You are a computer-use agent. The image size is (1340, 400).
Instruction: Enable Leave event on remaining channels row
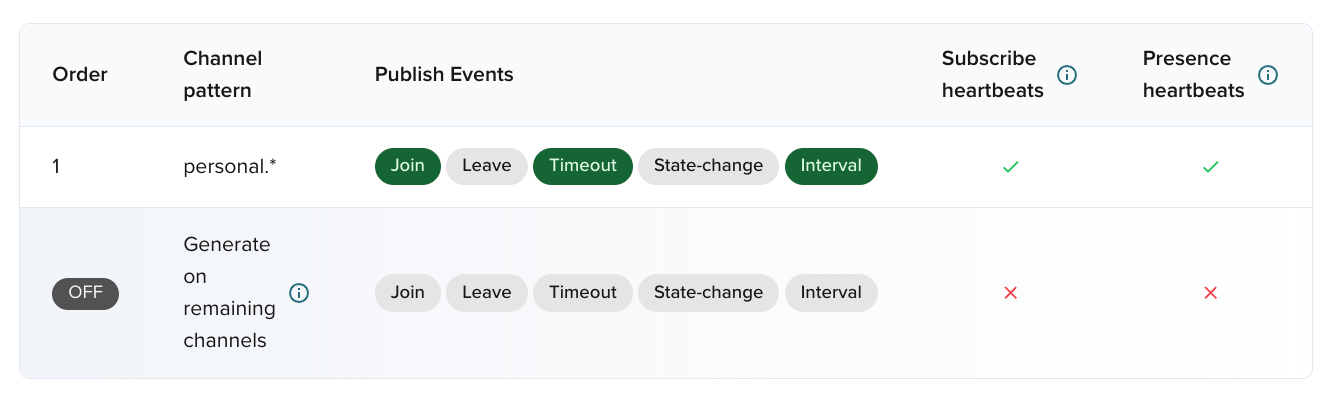[x=486, y=293]
